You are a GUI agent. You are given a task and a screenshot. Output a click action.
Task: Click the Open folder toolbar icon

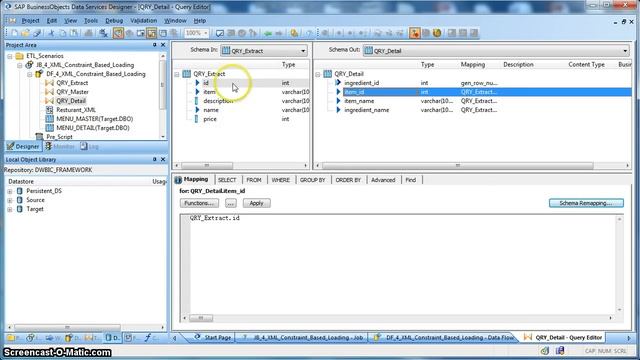25,33
